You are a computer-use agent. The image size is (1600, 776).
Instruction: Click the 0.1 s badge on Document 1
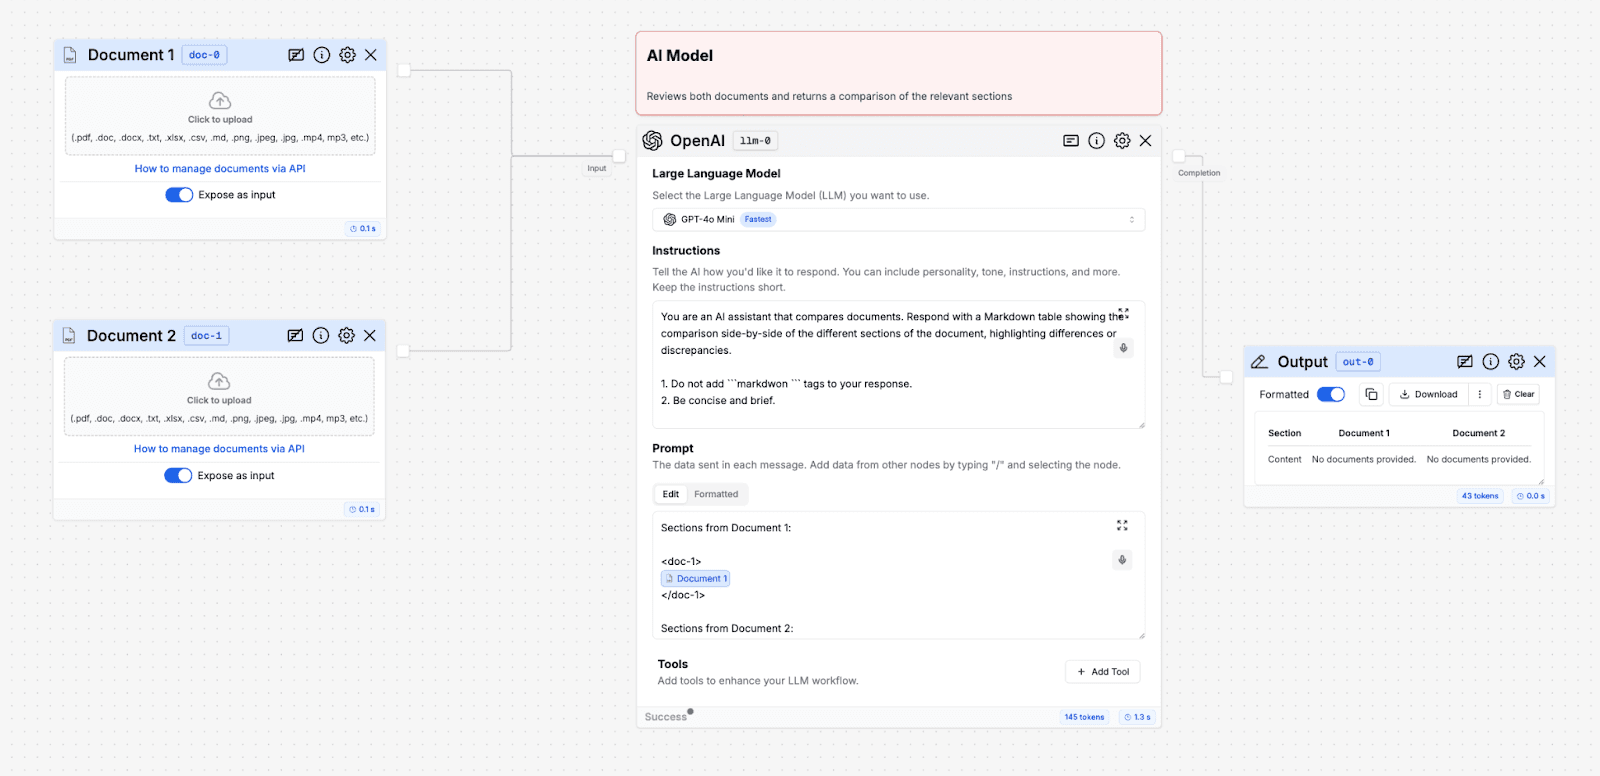click(x=363, y=229)
